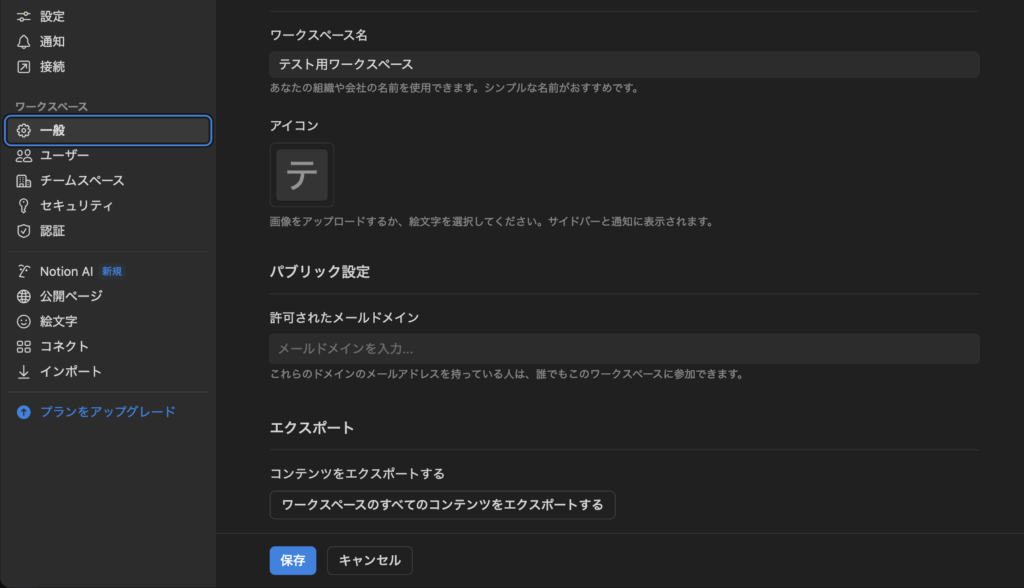
Task: Click the 許可されたメールドメイン label
Action: click(344, 318)
